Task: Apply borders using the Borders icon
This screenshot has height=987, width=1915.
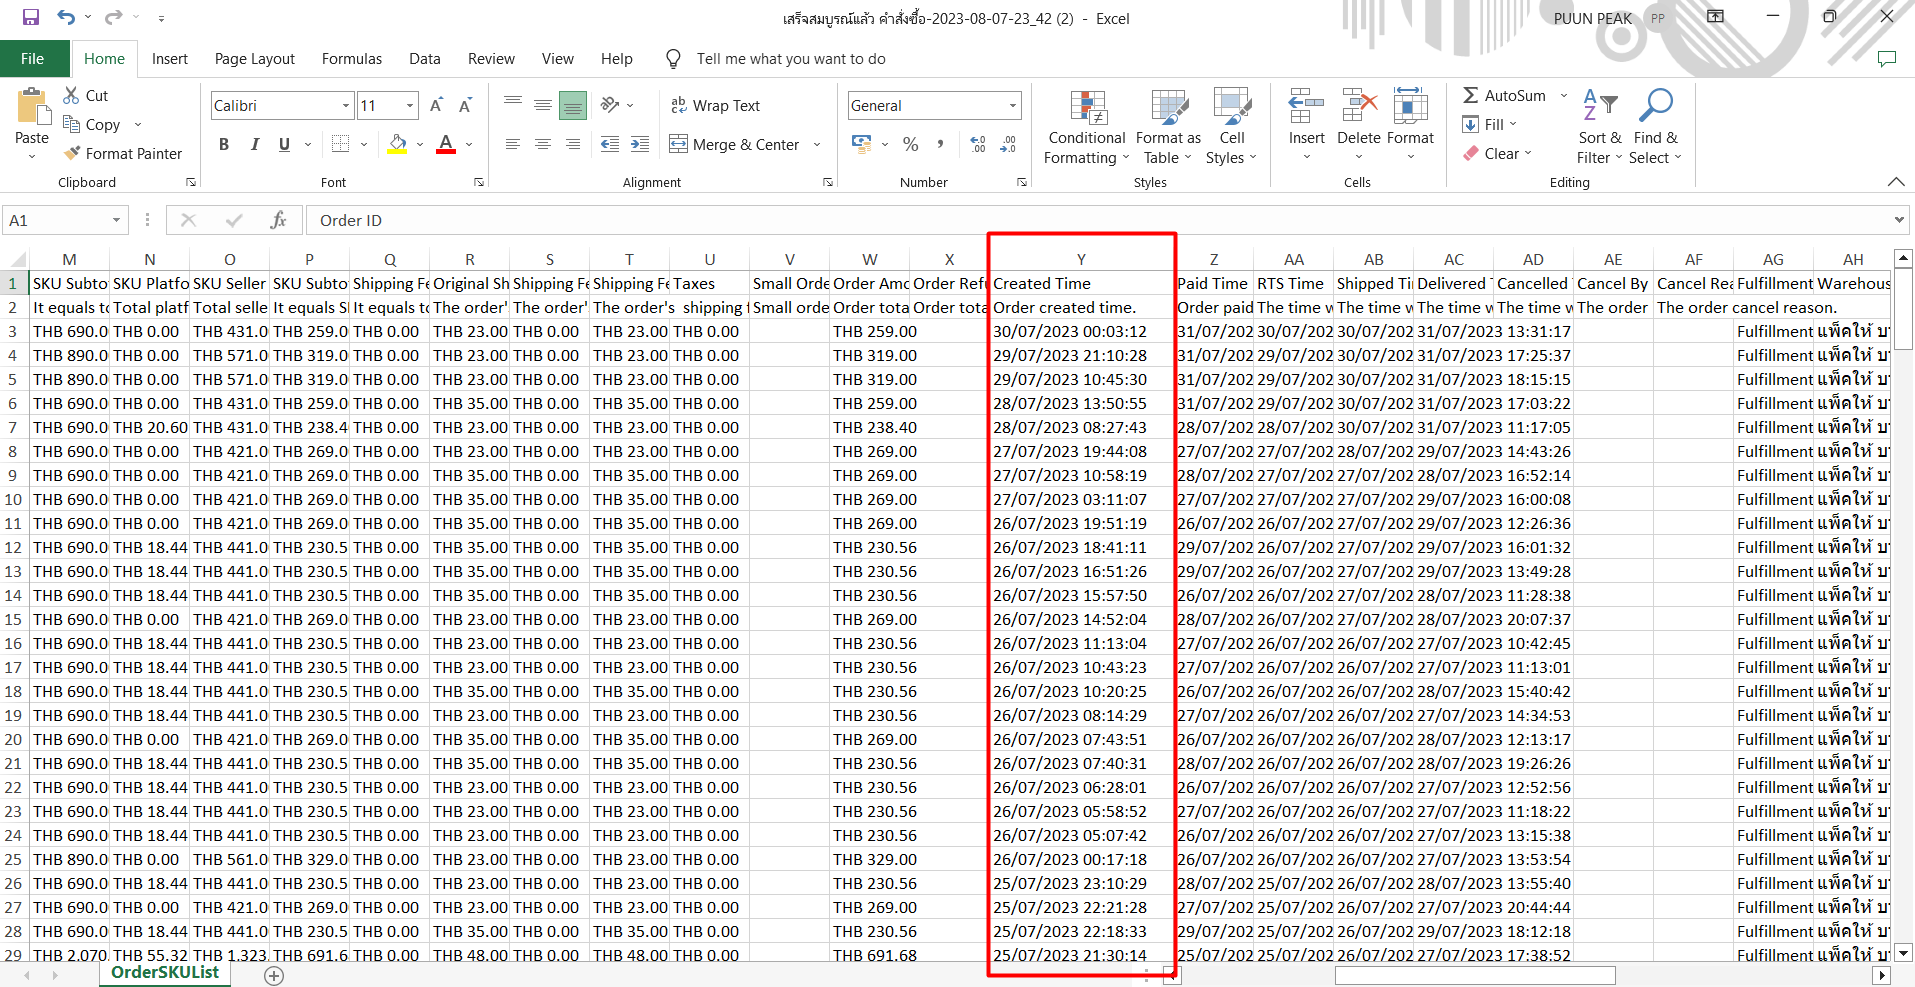Action: [340, 144]
